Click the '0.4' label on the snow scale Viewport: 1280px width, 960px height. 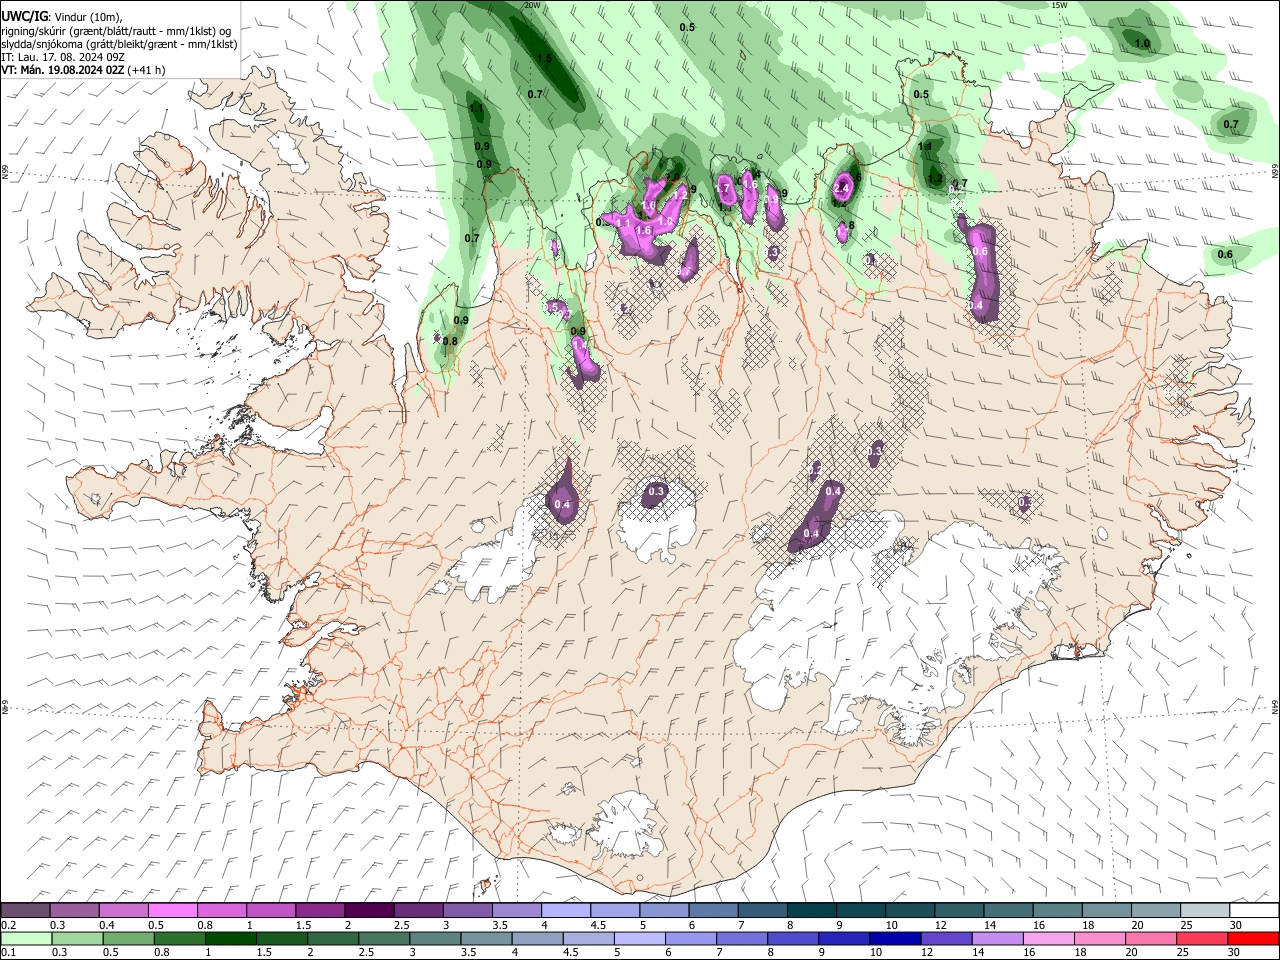tap(106, 924)
